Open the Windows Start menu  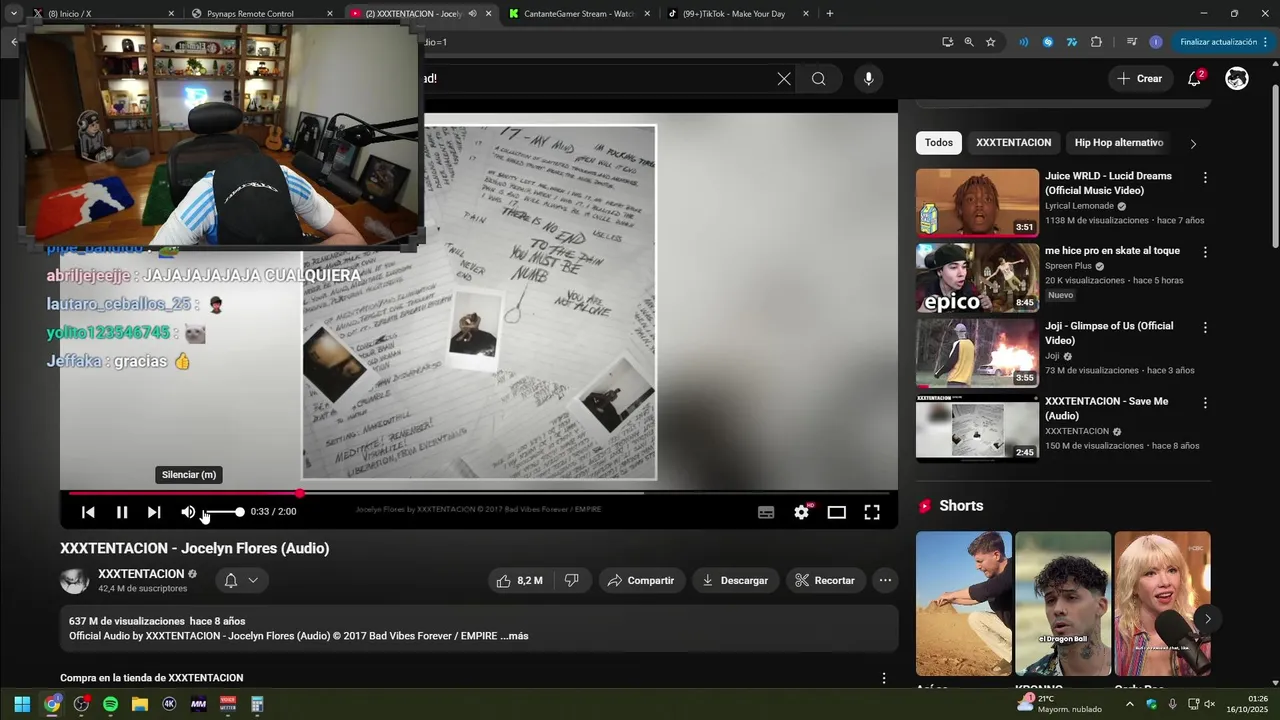(22, 704)
